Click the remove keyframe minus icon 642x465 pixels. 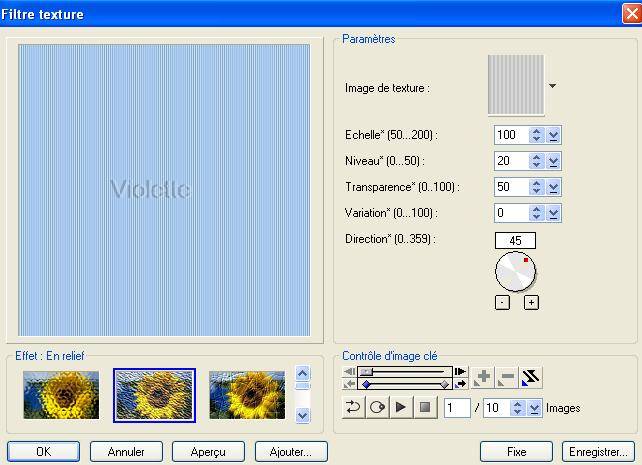506,378
